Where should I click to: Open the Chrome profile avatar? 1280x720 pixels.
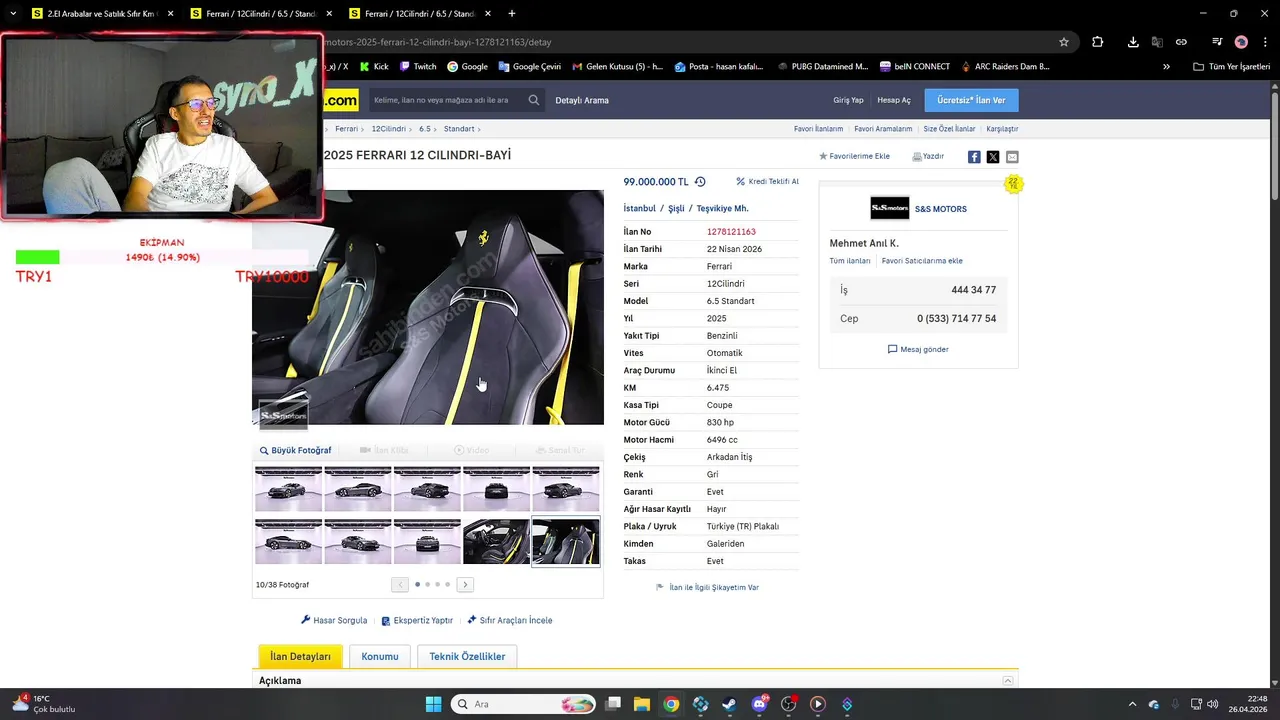(1241, 42)
